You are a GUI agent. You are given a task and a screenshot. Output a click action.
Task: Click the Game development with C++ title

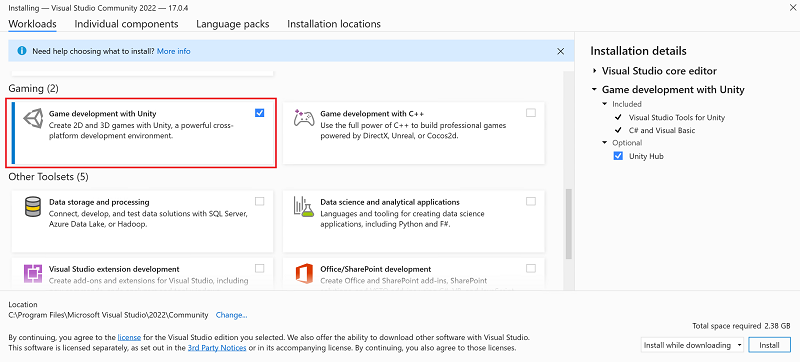(372, 114)
